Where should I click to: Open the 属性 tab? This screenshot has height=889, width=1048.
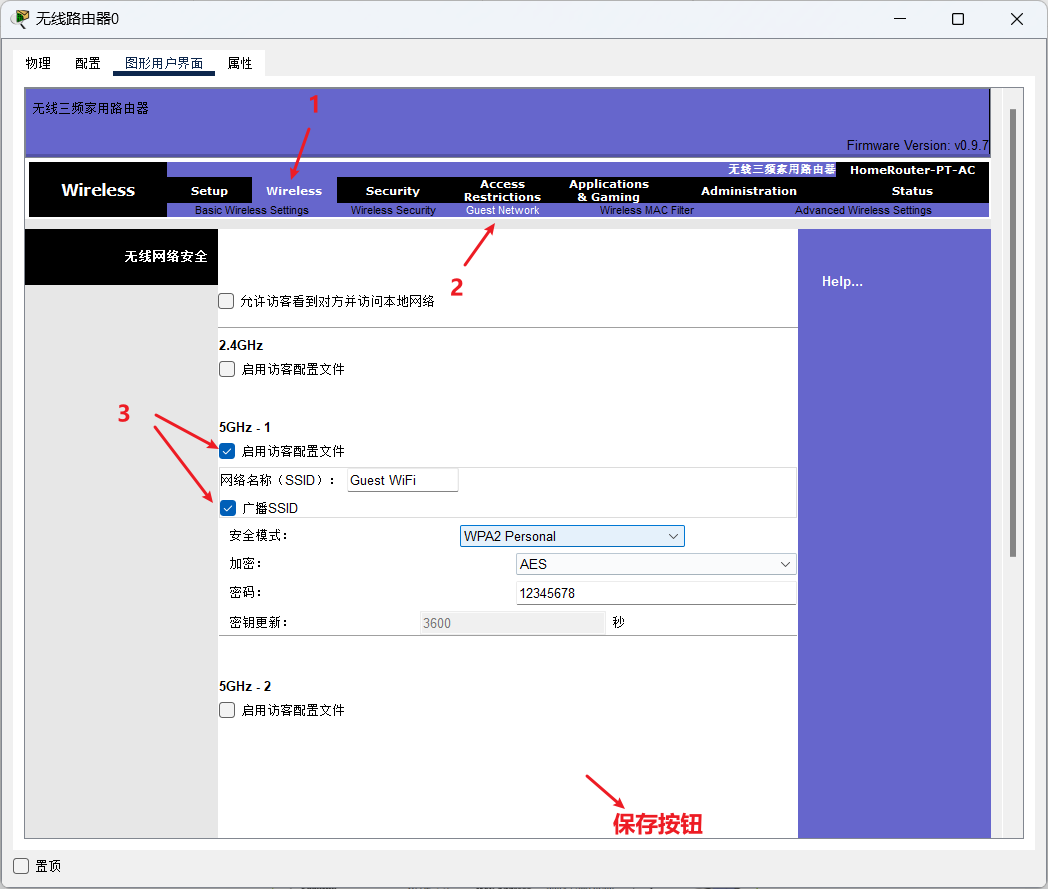(x=240, y=63)
